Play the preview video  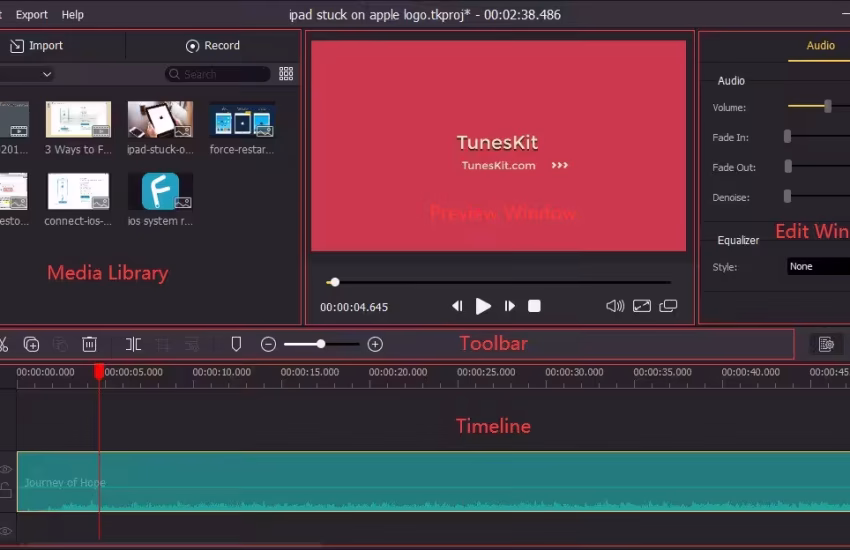point(482,306)
